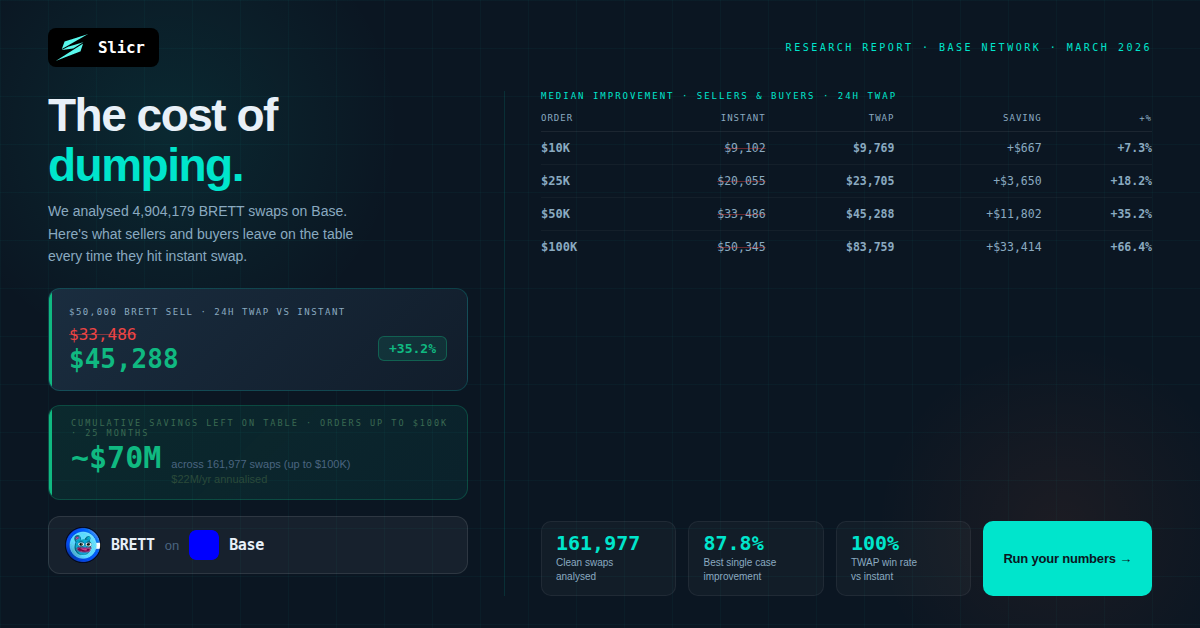
Task: Click the BRETT token avatar icon
Action: 83,545
